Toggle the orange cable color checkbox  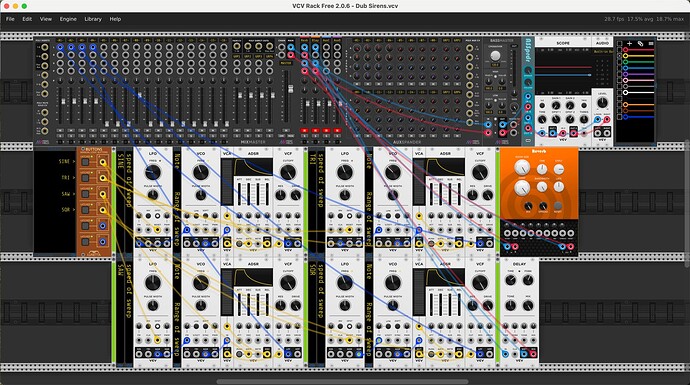point(620,104)
